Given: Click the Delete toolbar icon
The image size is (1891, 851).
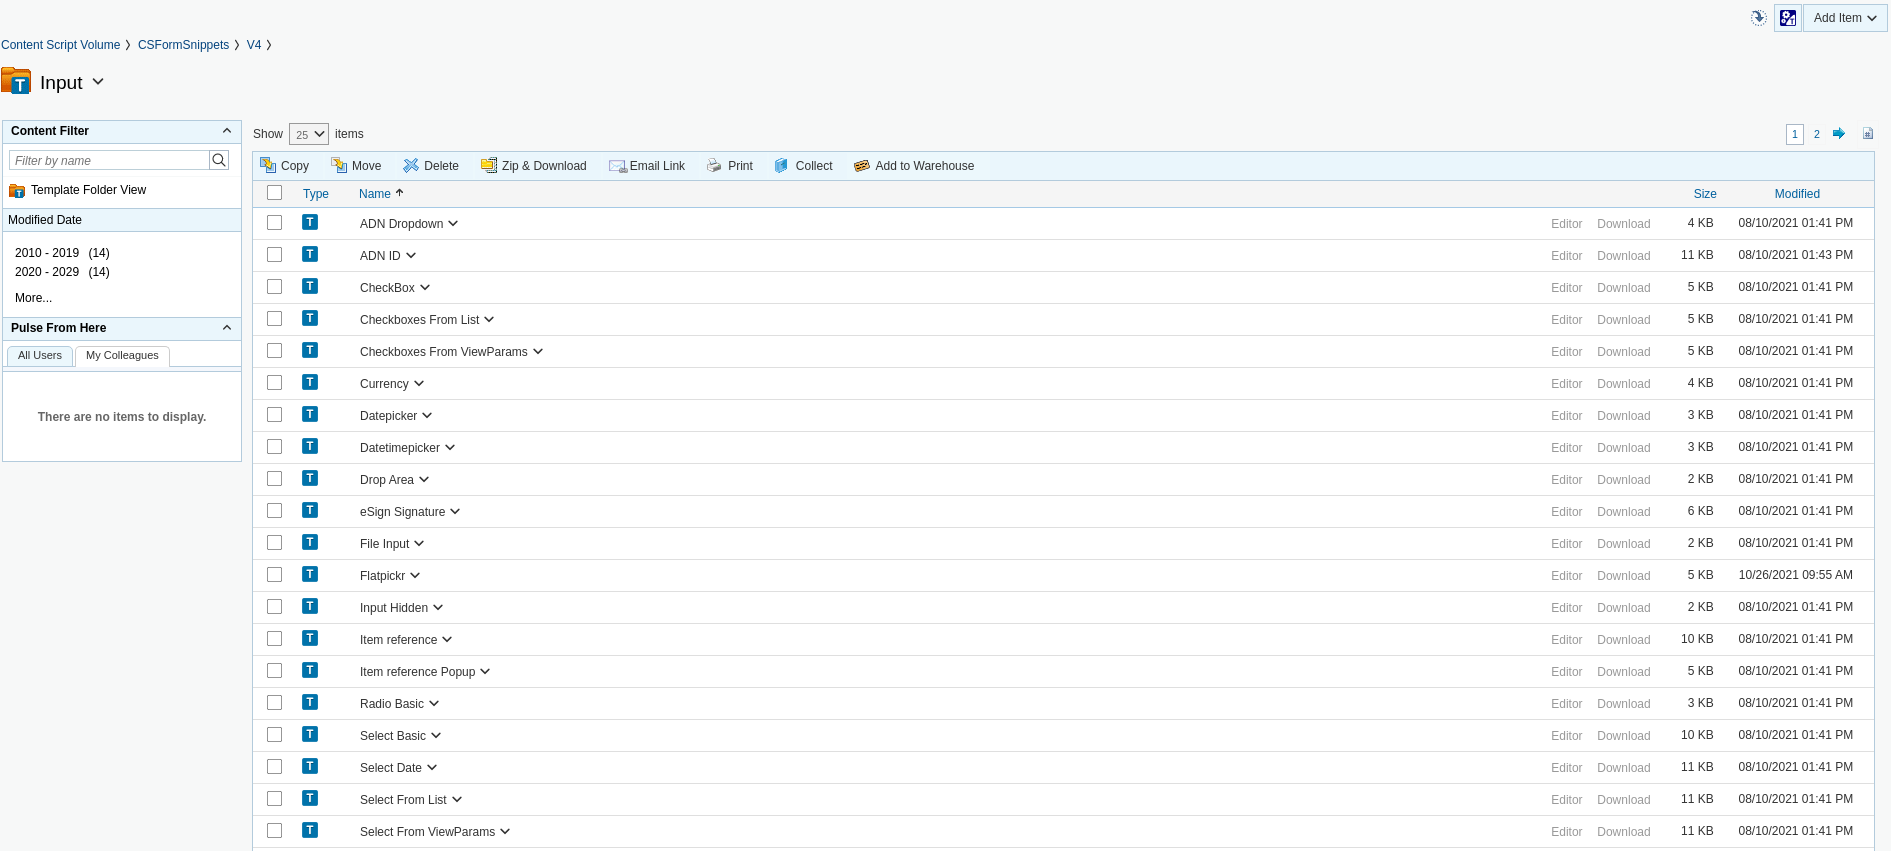Looking at the screenshot, I should click(x=411, y=166).
